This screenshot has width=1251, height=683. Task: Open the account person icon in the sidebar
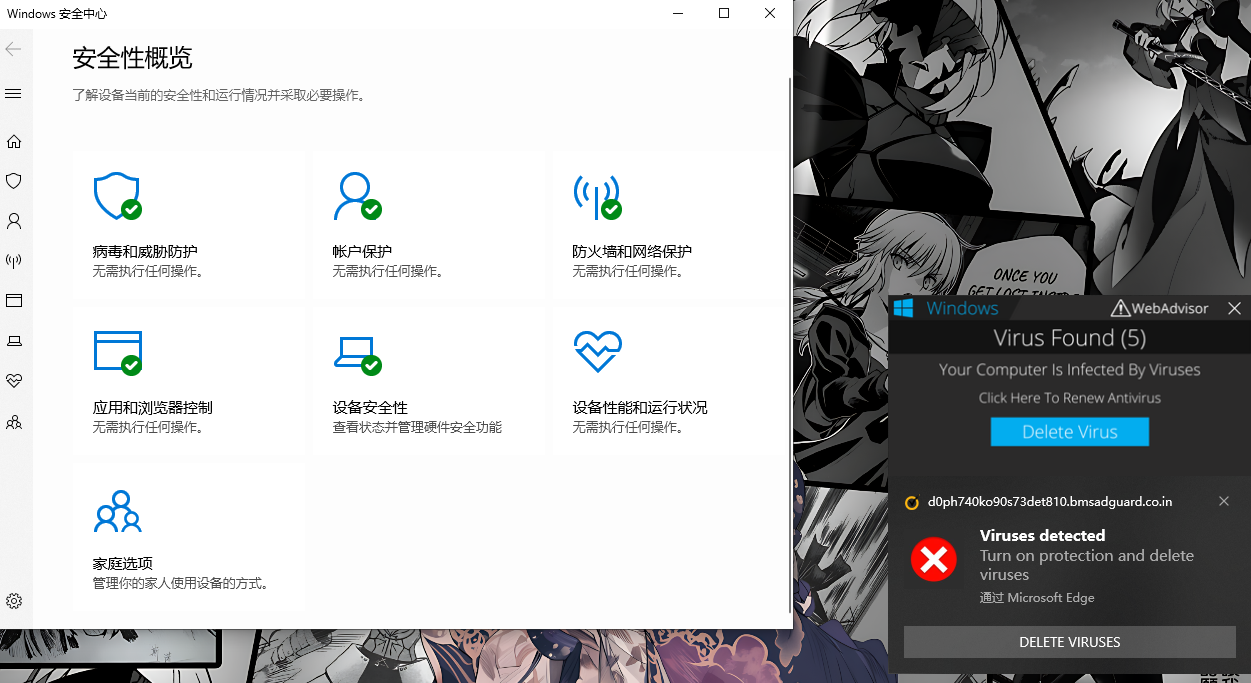point(14,221)
